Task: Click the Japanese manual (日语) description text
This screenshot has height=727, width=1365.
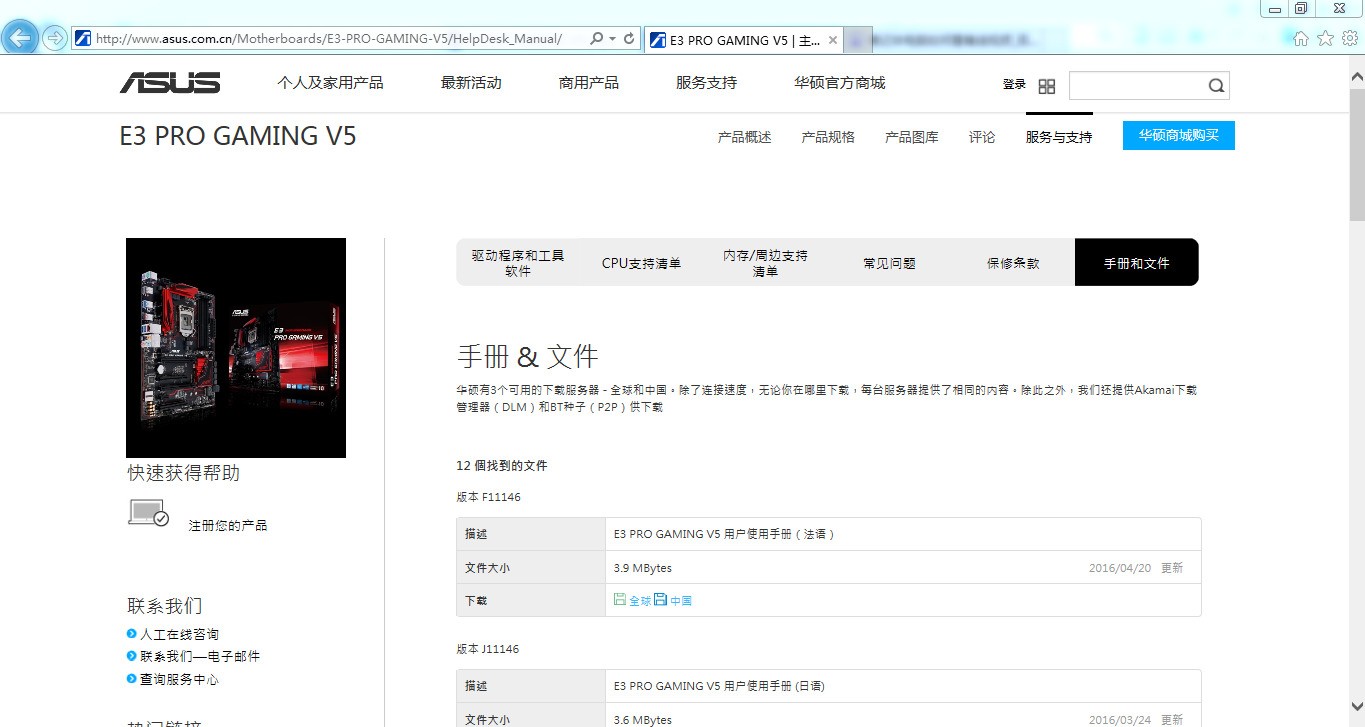Action: click(x=719, y=686)
